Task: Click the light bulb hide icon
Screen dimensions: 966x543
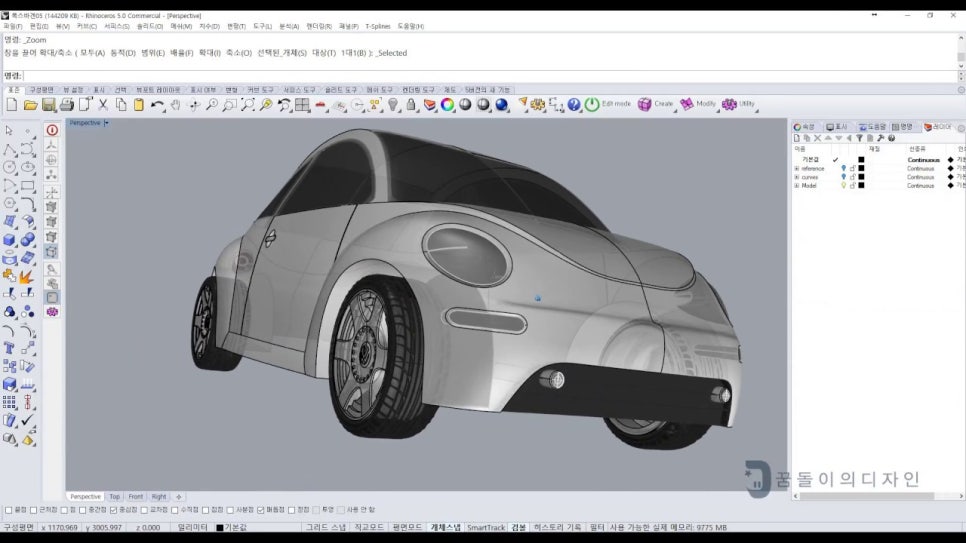Action: 393,105
